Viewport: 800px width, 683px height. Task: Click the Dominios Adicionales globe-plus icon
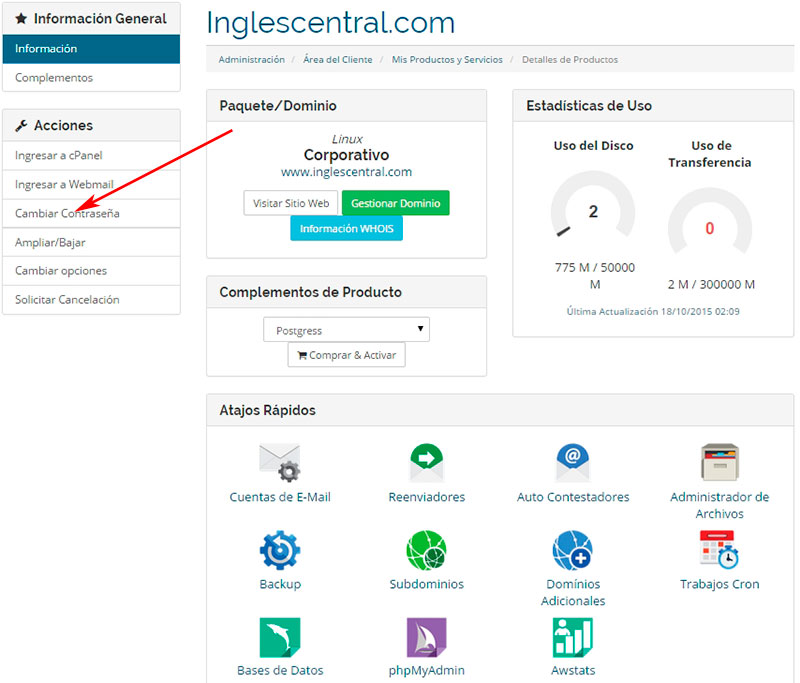point(572,550)
